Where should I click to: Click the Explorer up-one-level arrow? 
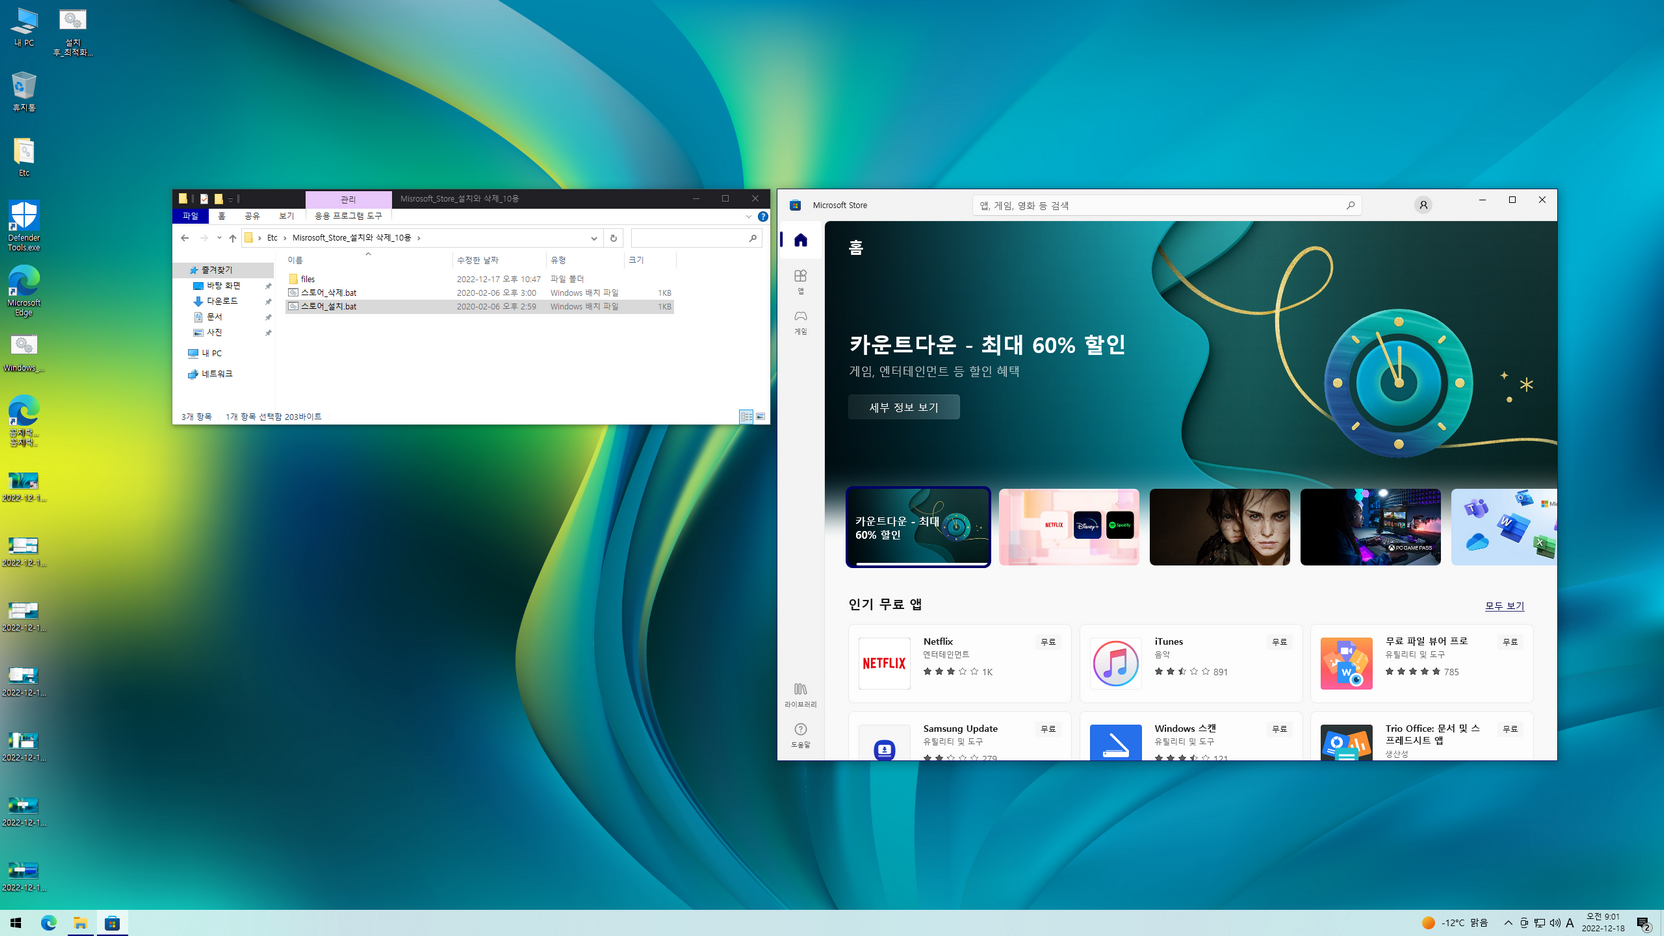[232, 238]
